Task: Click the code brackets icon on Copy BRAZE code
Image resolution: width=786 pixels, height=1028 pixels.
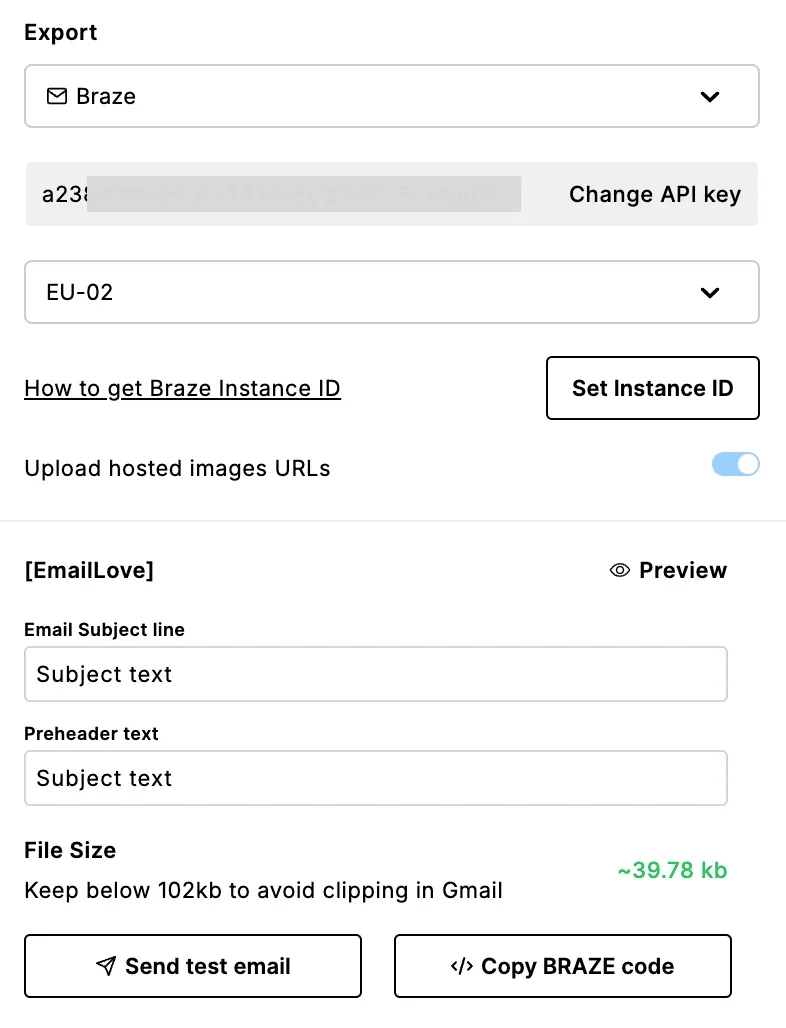Action: coord(461,966)
